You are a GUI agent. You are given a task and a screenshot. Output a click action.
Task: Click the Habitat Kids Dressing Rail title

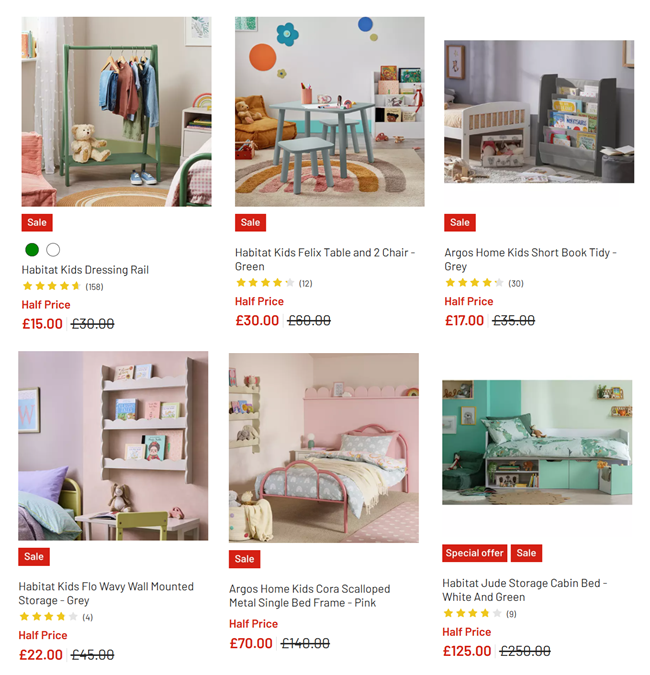click(85, 270)
